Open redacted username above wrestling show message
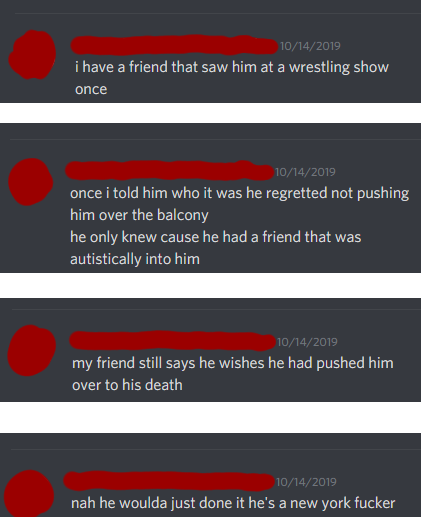 pos(174,45)
